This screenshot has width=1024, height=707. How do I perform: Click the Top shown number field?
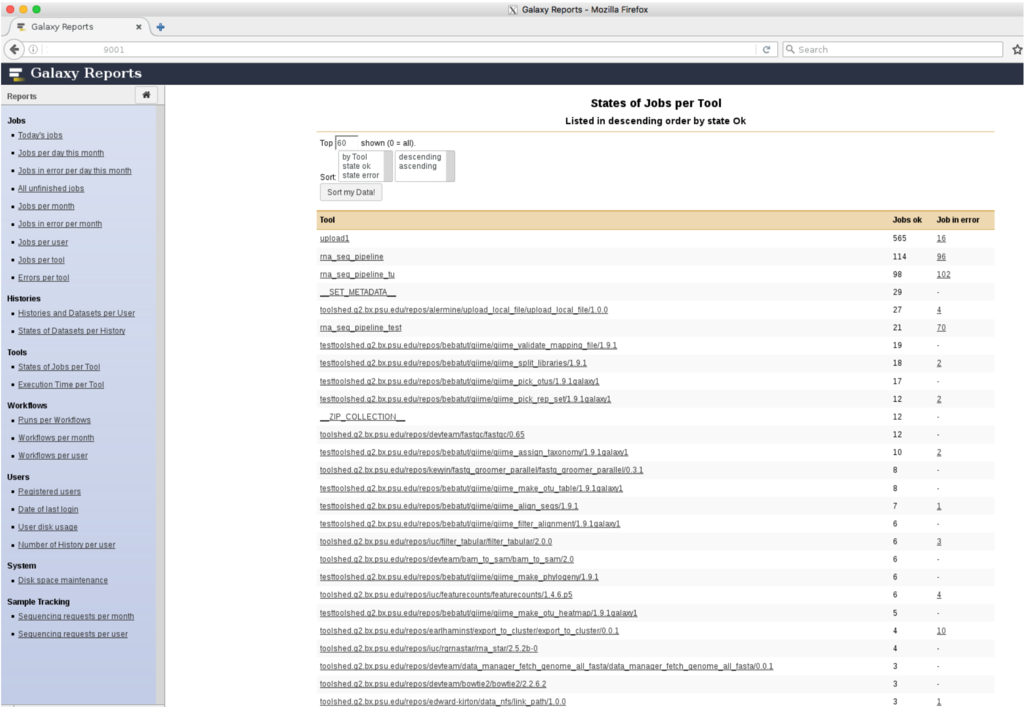coord(346,142)
